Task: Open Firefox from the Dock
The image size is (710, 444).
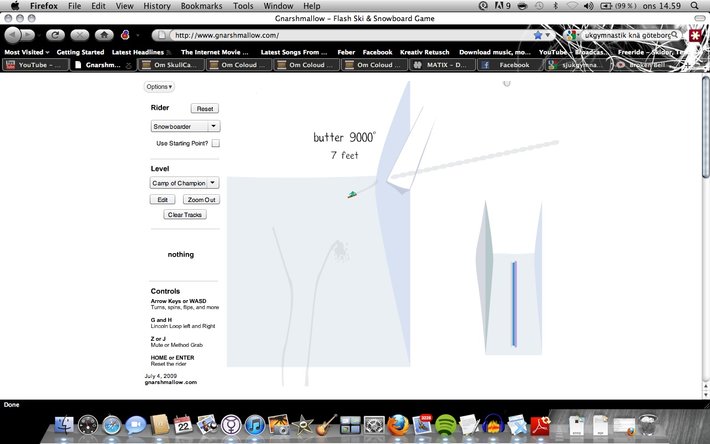Action: tap(400, 426)
